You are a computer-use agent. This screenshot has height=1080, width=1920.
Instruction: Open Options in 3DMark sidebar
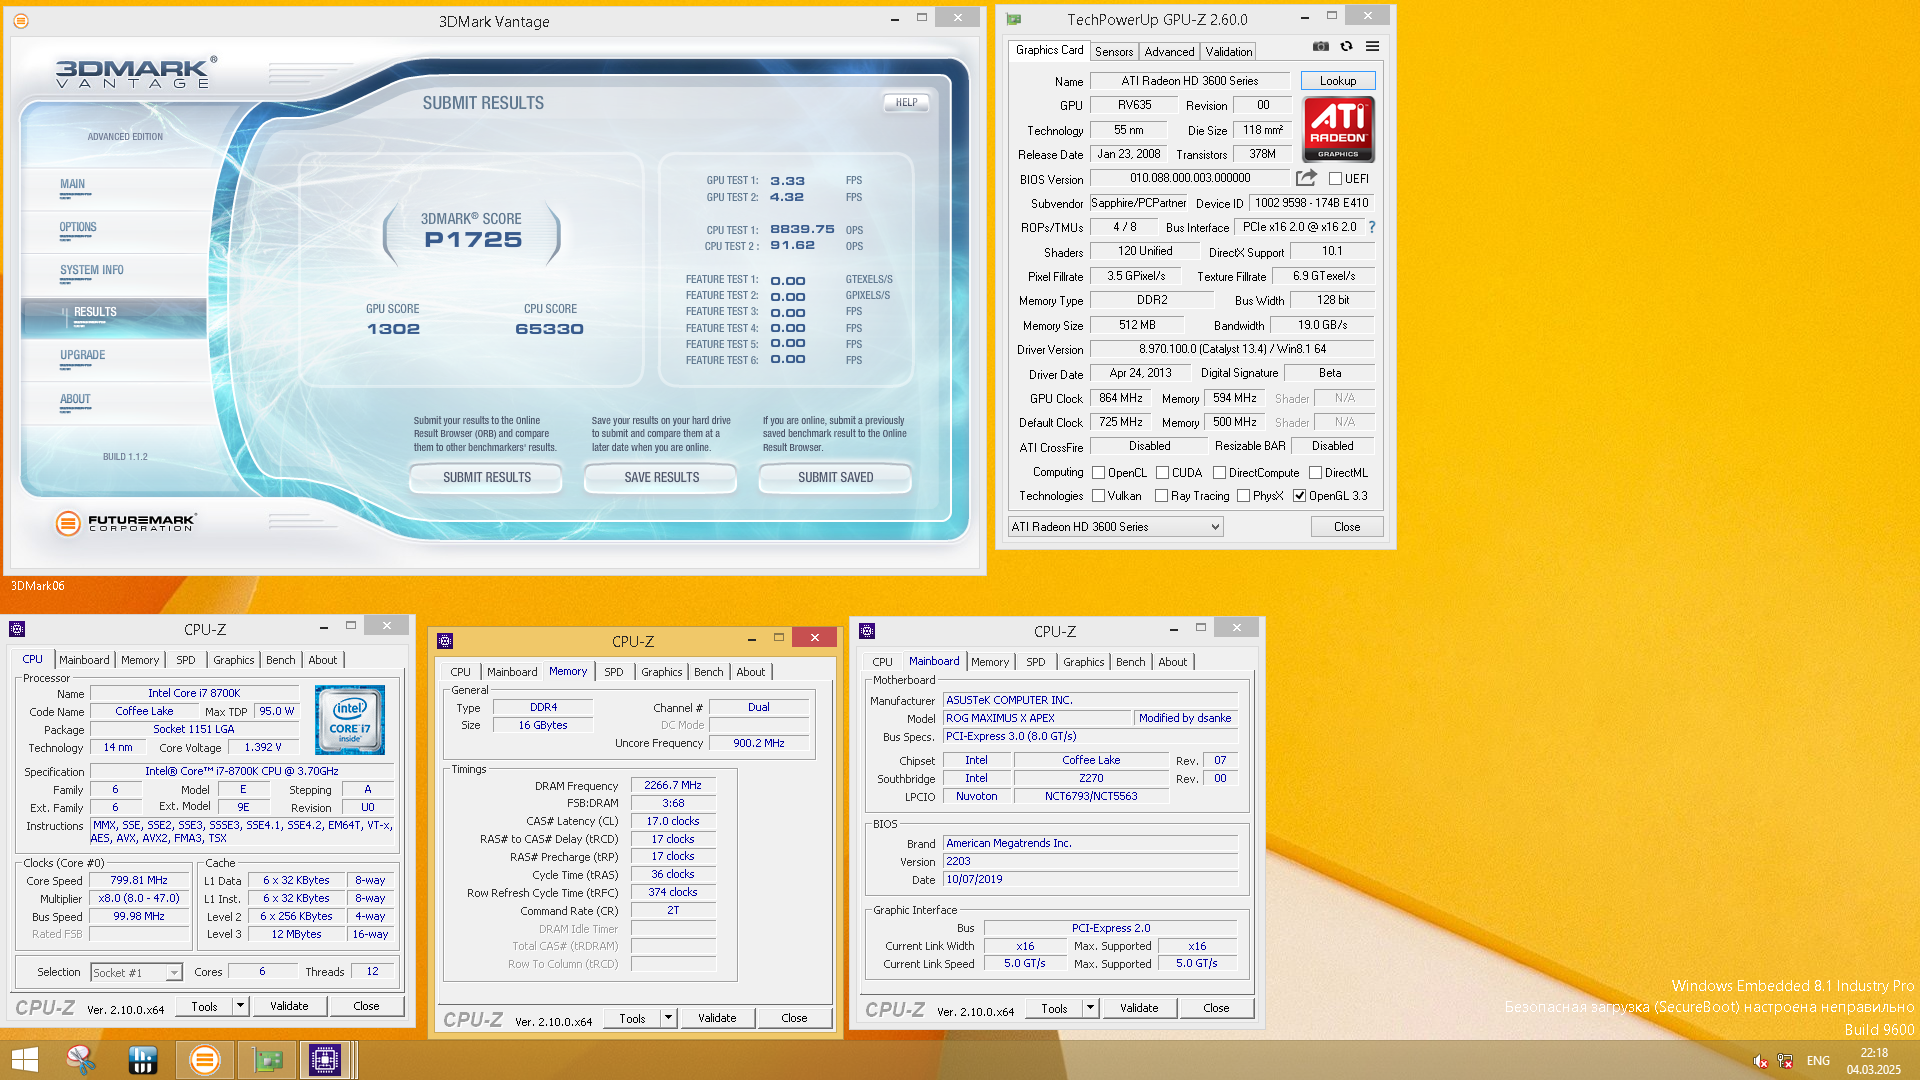78,227
